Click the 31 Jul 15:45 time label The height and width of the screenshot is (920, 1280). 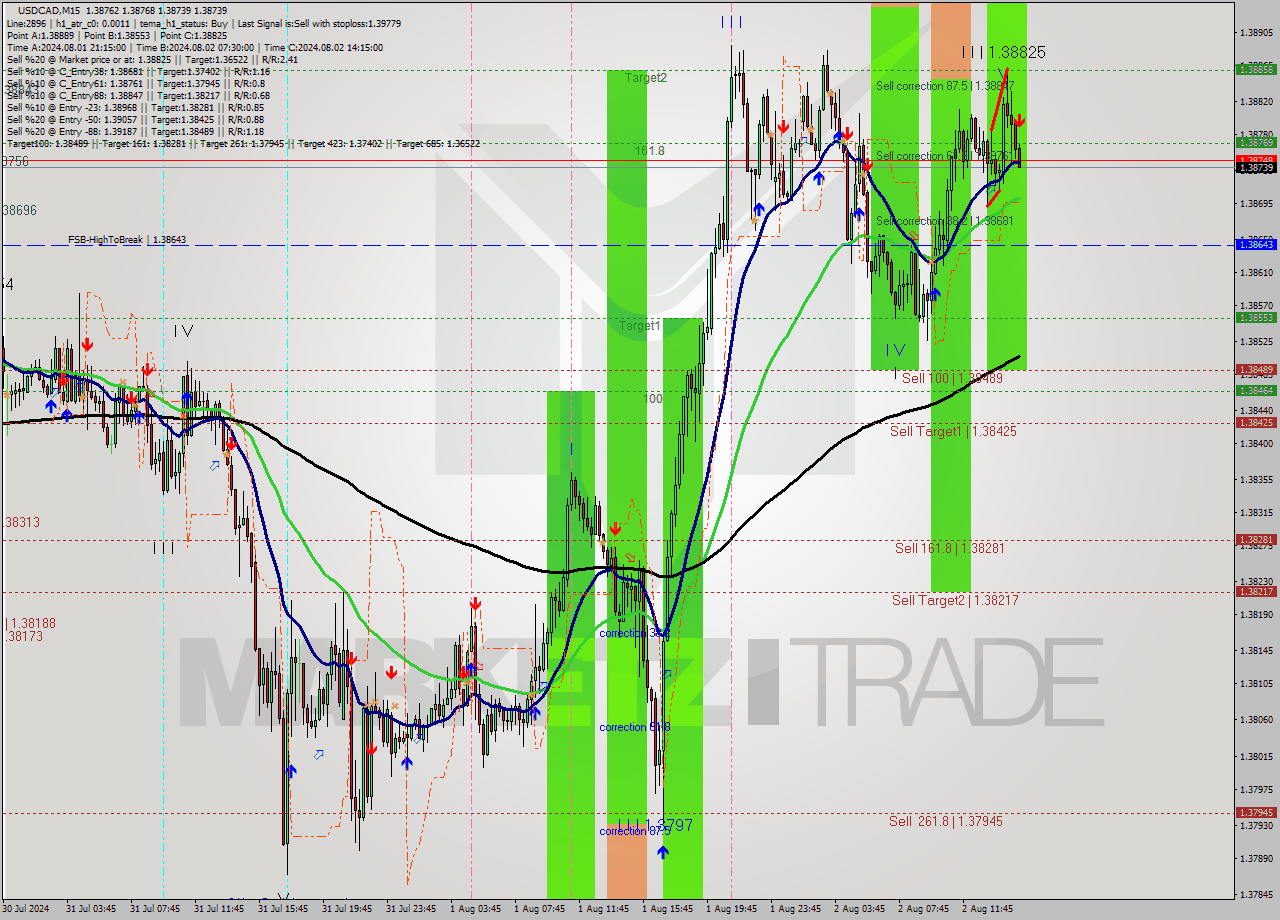point(283,909)
